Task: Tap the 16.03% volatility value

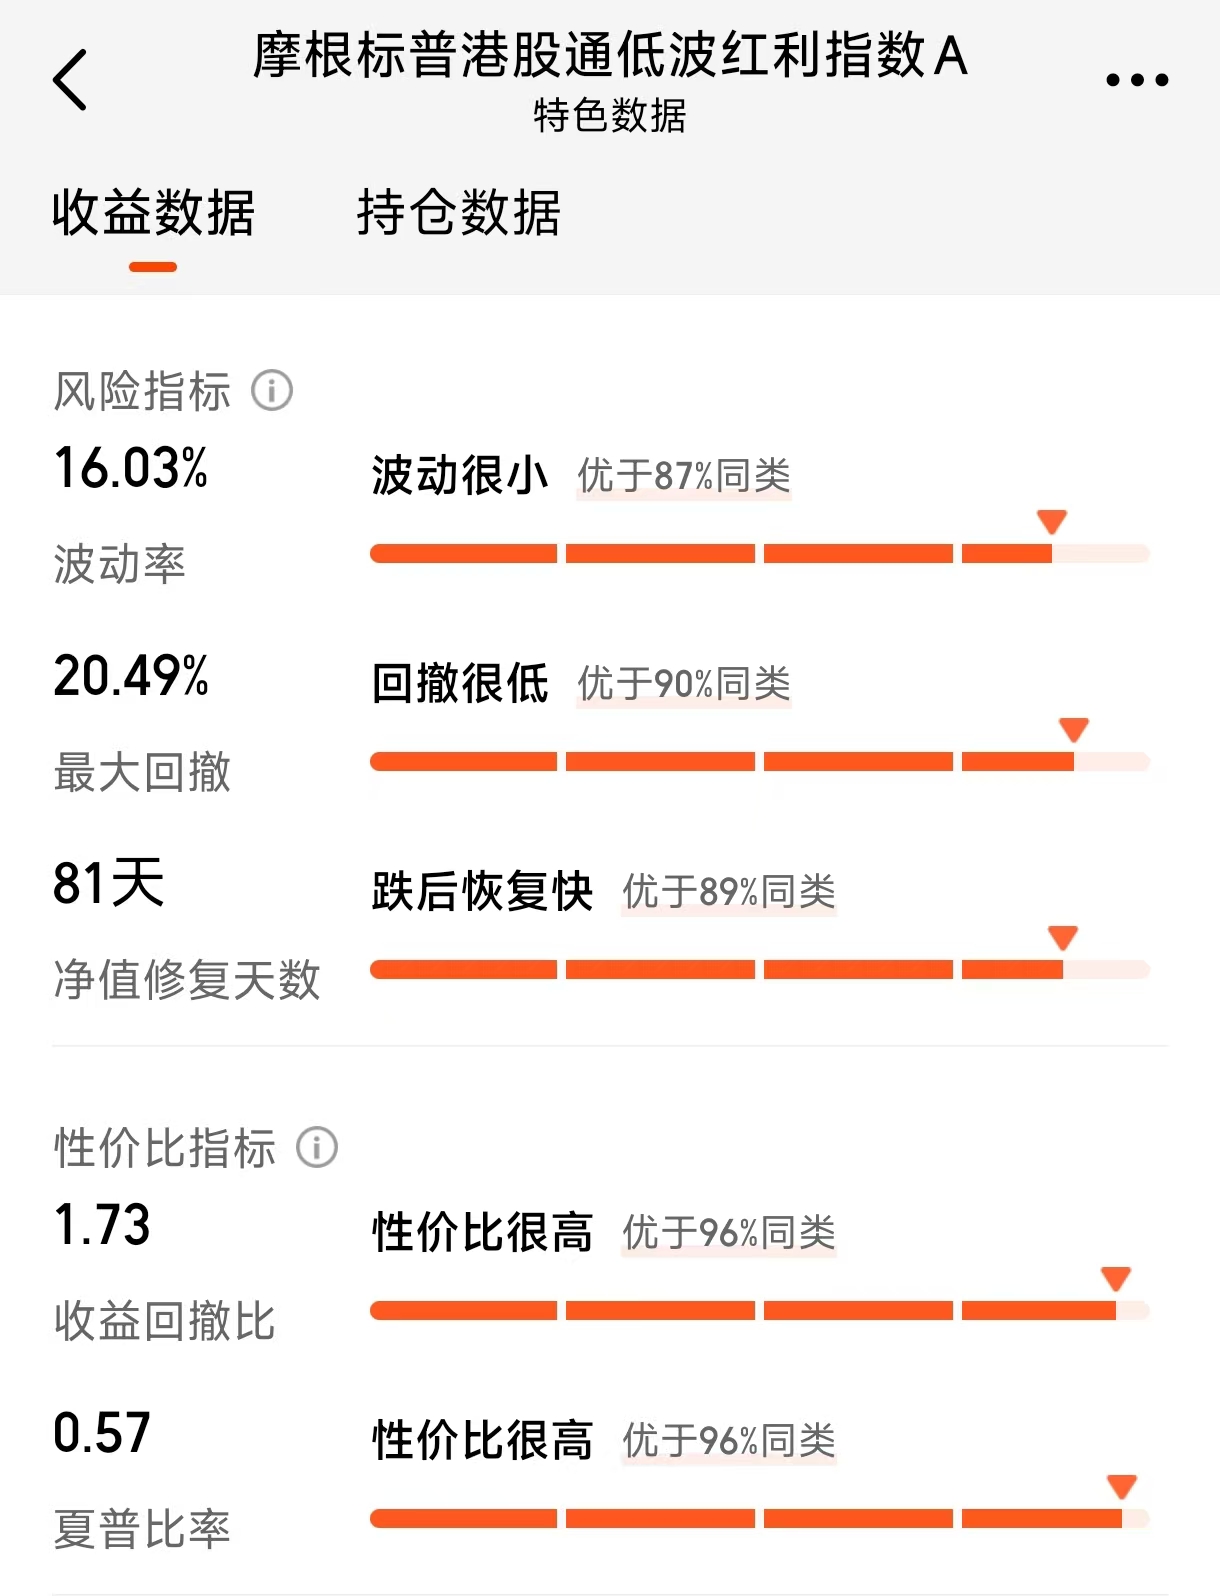Action: coord(131,468)
